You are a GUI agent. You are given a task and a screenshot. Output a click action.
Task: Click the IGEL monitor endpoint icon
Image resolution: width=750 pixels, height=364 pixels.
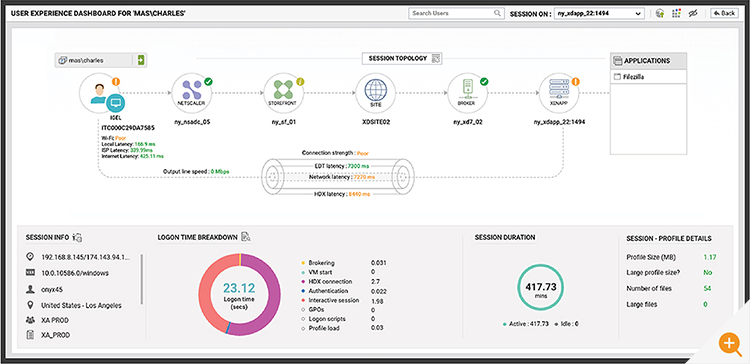pyautogui.click(x=115, y=102)
